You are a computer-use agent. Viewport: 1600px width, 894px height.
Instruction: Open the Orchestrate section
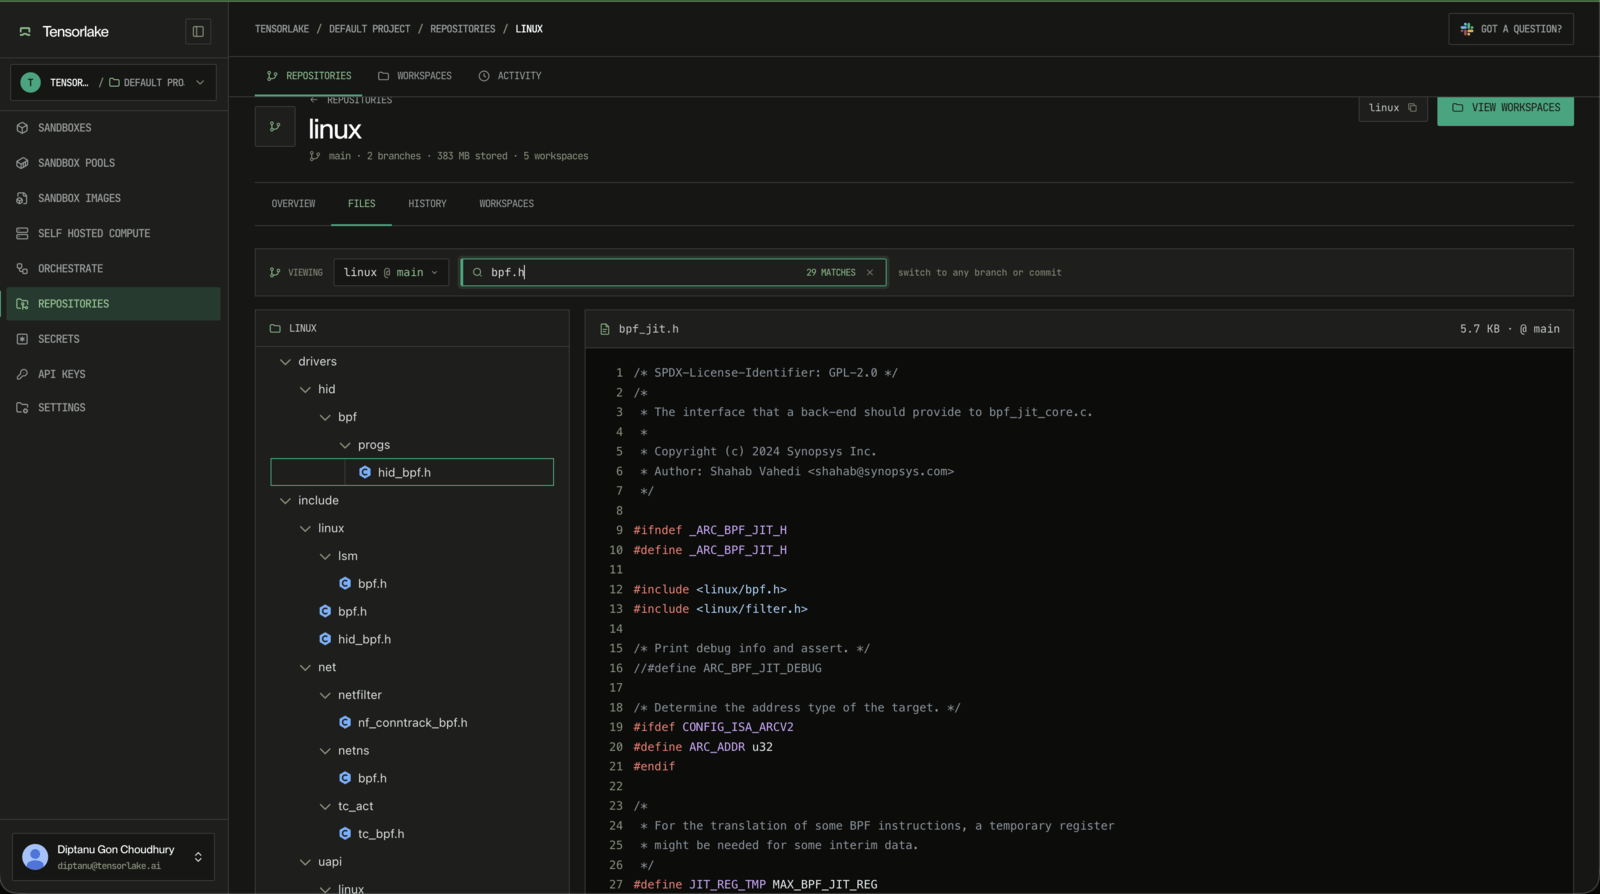(113, 268)
